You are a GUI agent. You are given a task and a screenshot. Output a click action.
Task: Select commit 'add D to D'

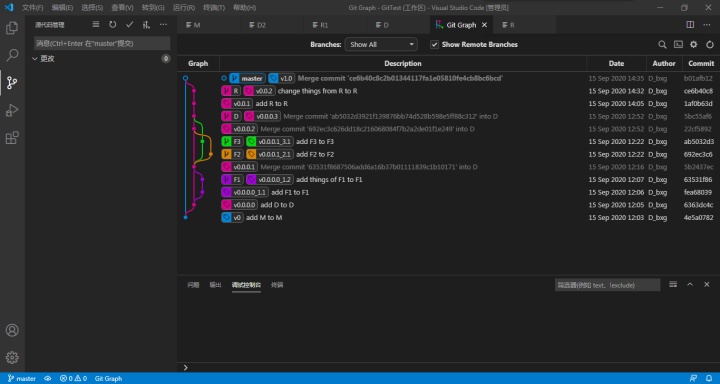(x=277, y=205)
